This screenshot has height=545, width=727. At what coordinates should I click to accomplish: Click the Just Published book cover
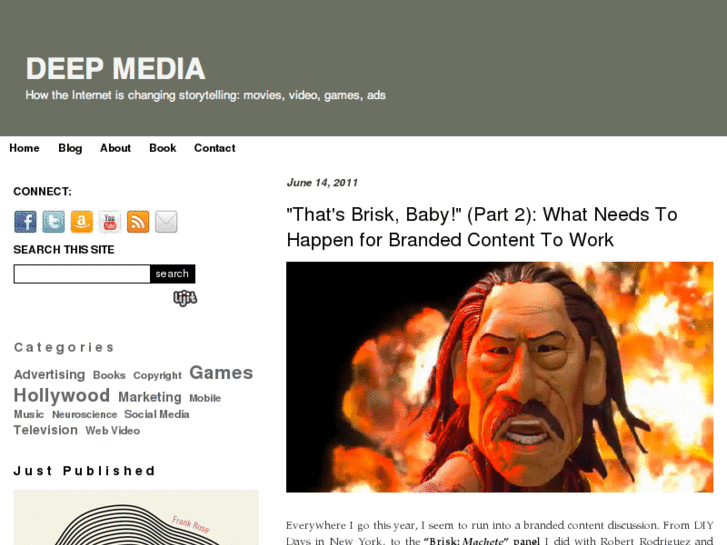(x=136, y=517)
